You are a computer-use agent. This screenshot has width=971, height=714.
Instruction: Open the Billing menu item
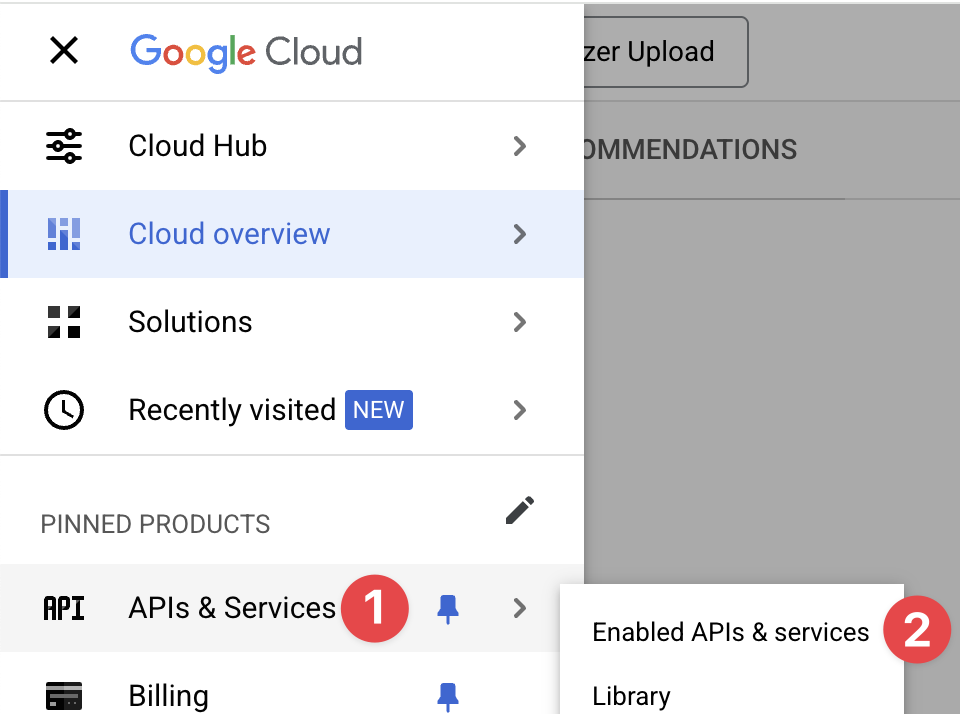tap(168, 695)
